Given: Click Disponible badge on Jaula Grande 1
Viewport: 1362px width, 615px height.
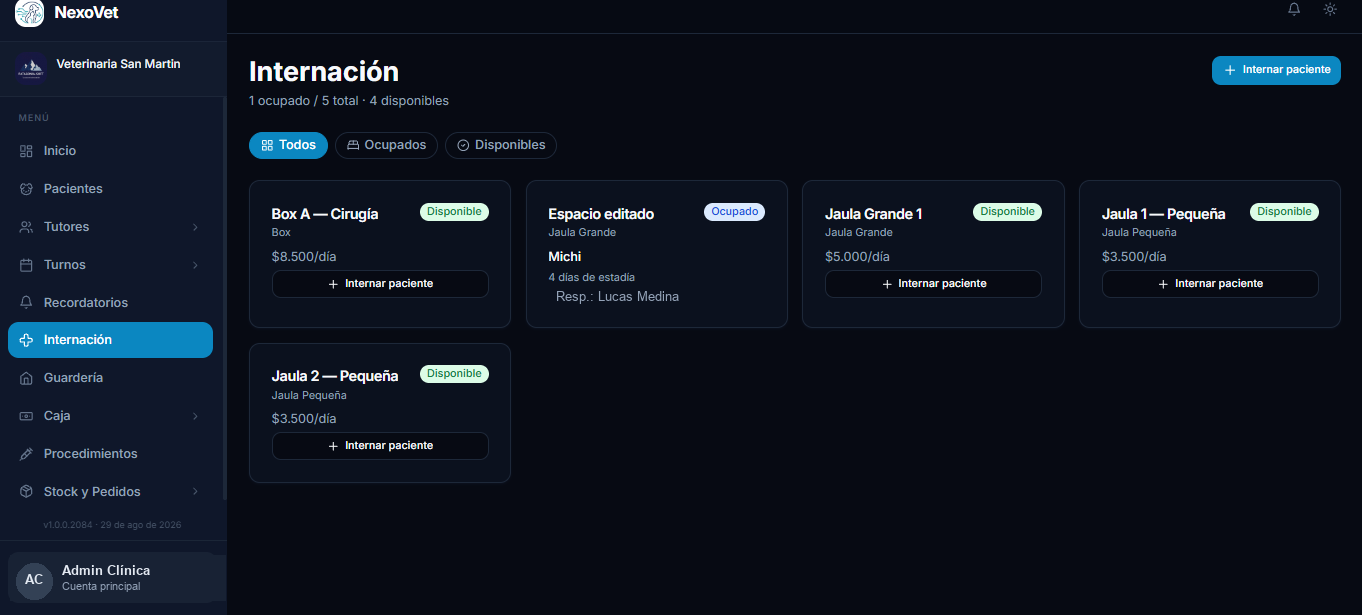Looking at the screenshot, I should 1007,212.
